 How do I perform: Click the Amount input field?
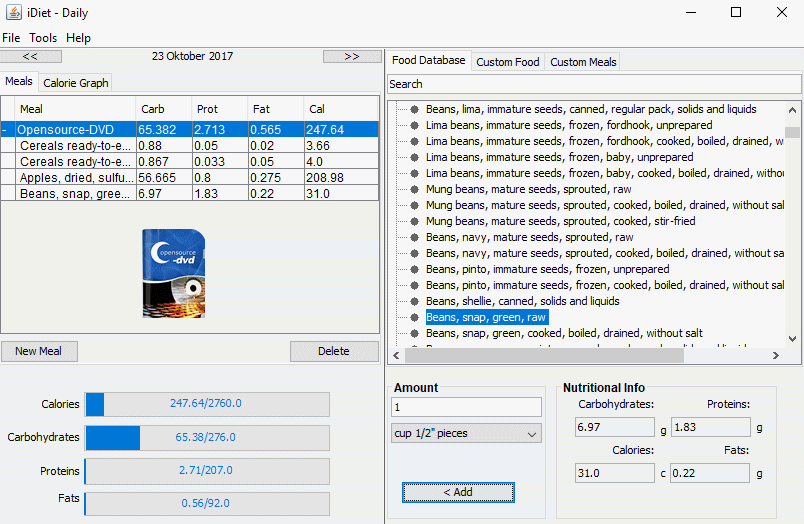[x=465, y=407]
